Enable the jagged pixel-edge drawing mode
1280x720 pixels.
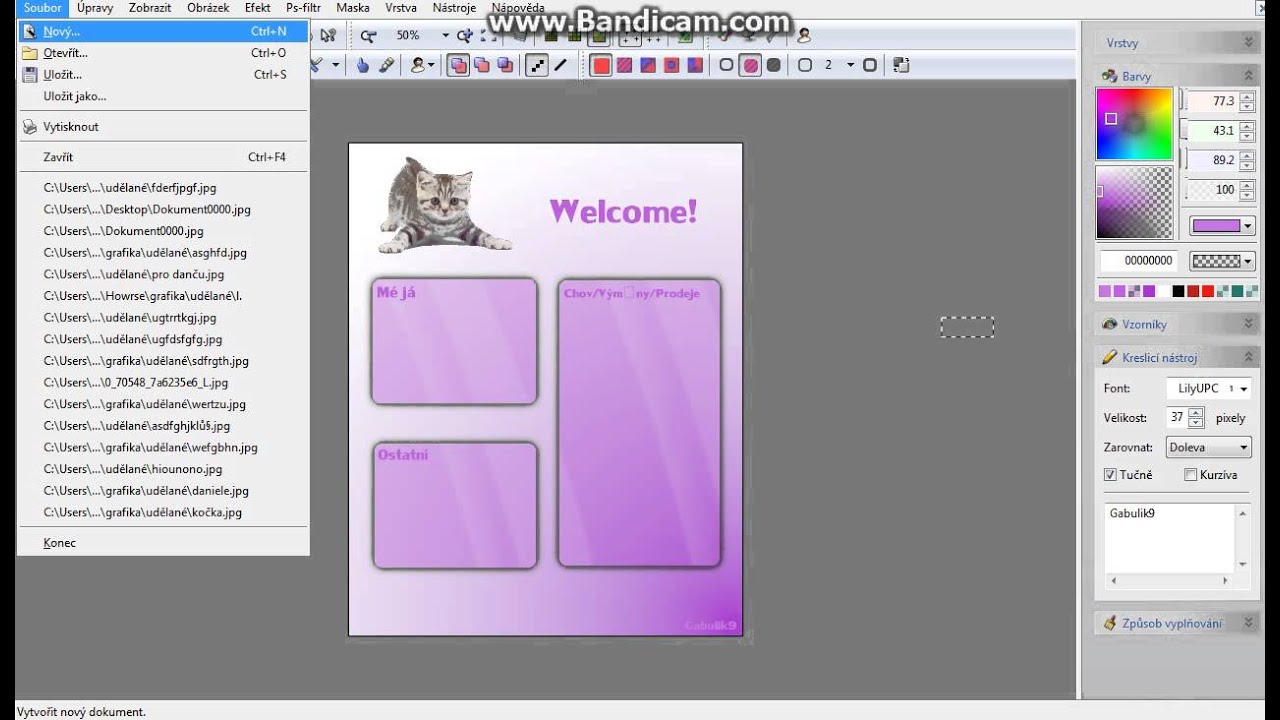click(537, 65)
